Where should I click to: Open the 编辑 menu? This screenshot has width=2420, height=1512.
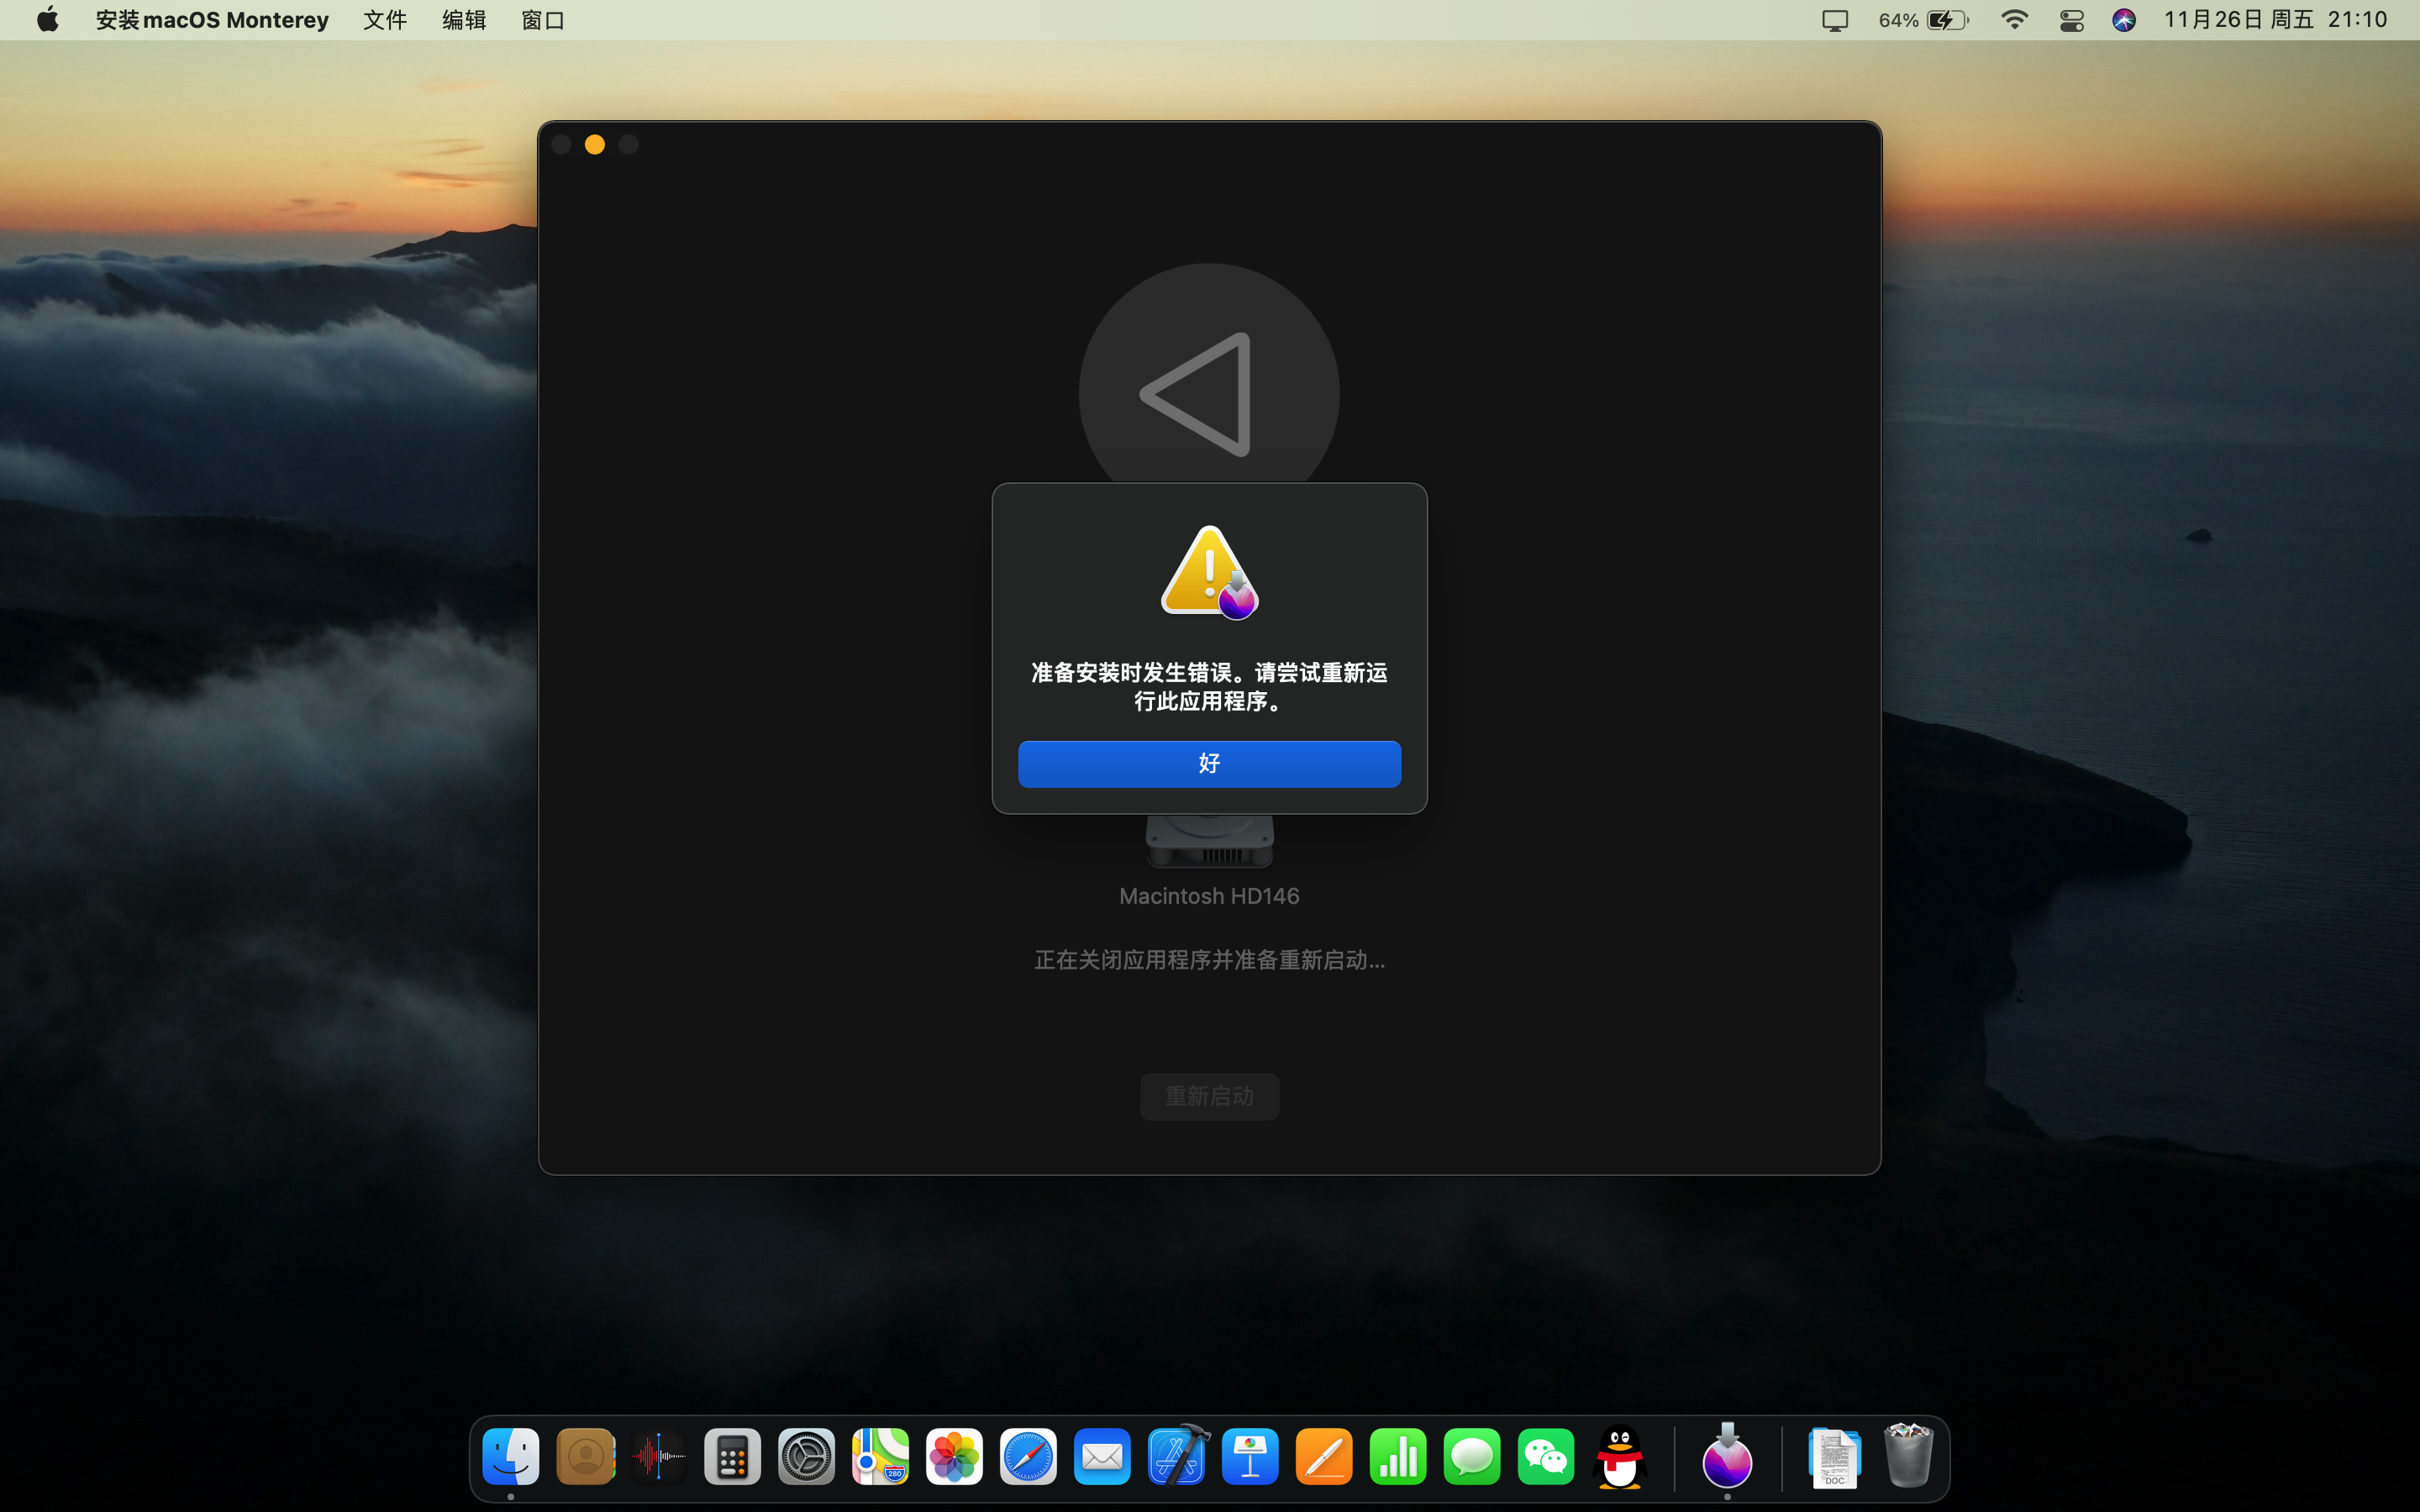(x=464, y=20)
